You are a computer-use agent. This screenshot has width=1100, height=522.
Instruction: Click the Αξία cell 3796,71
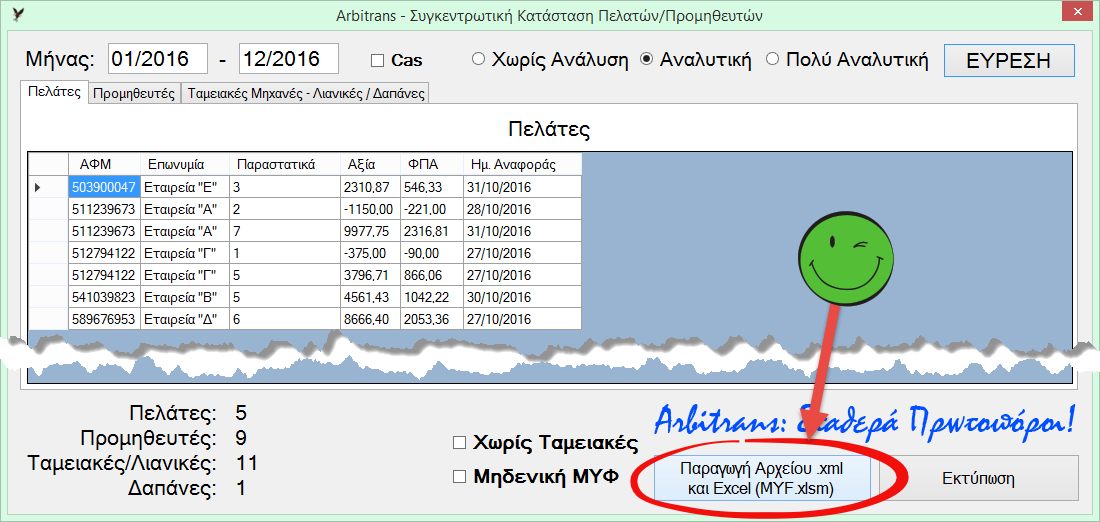[370, 274]
